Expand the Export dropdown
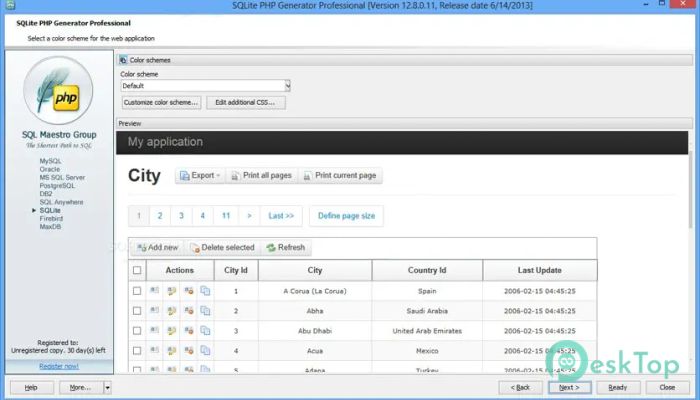 pos(200,175)
